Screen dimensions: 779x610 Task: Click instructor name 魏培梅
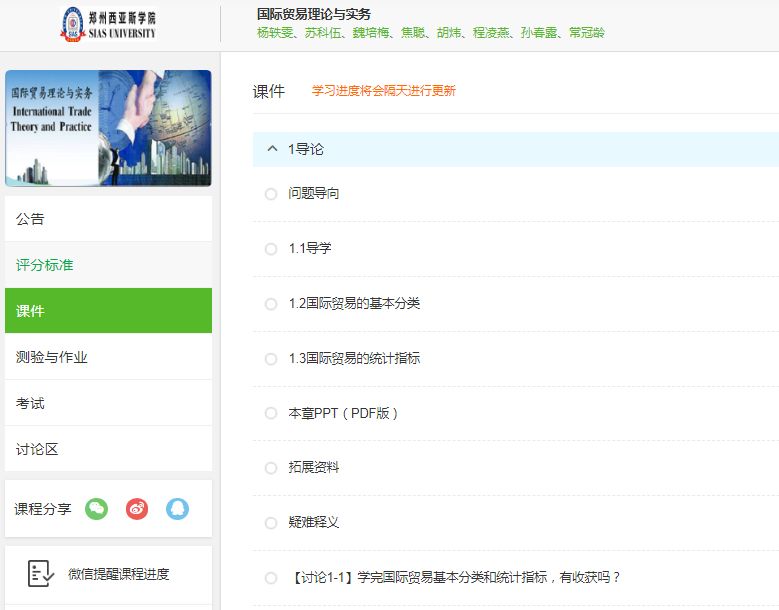tap(371, 33)
